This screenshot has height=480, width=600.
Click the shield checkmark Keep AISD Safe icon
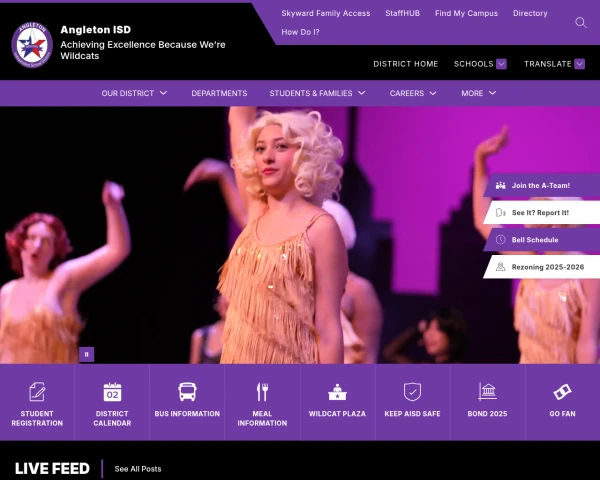coord(412,392)
